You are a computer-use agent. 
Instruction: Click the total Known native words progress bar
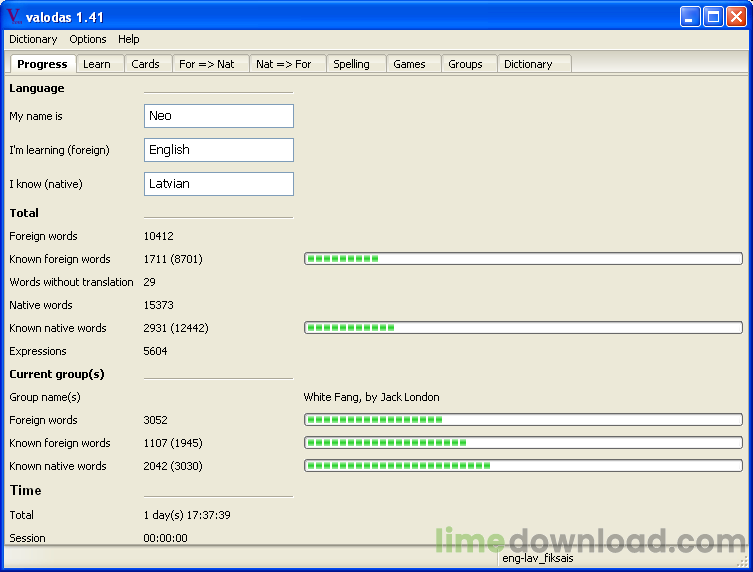coord(523,328)
